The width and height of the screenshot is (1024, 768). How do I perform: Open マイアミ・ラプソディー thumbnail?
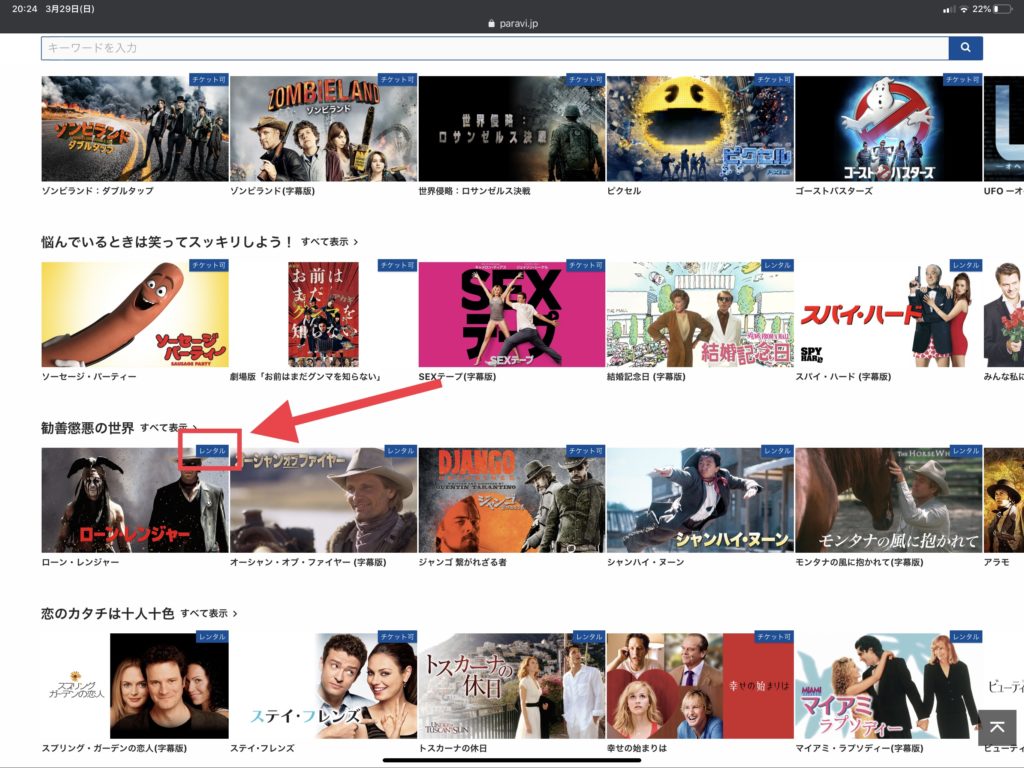tap(889, 686)
